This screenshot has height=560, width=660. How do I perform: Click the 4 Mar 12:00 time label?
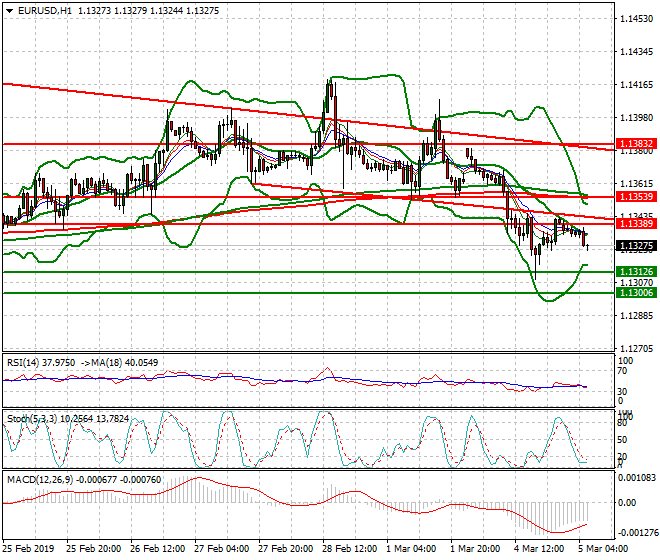click(x=539, y=549)
